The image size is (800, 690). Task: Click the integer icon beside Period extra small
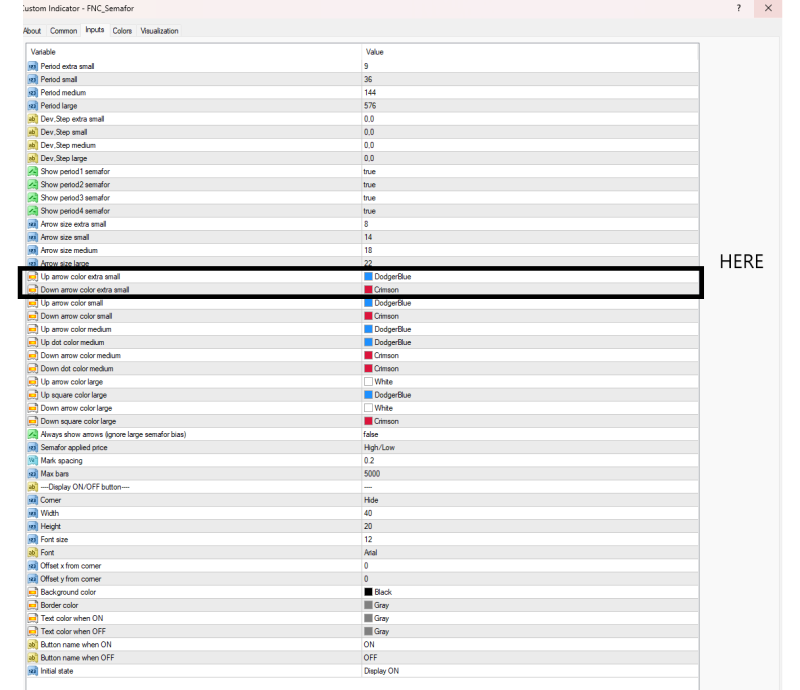[33, 66]
